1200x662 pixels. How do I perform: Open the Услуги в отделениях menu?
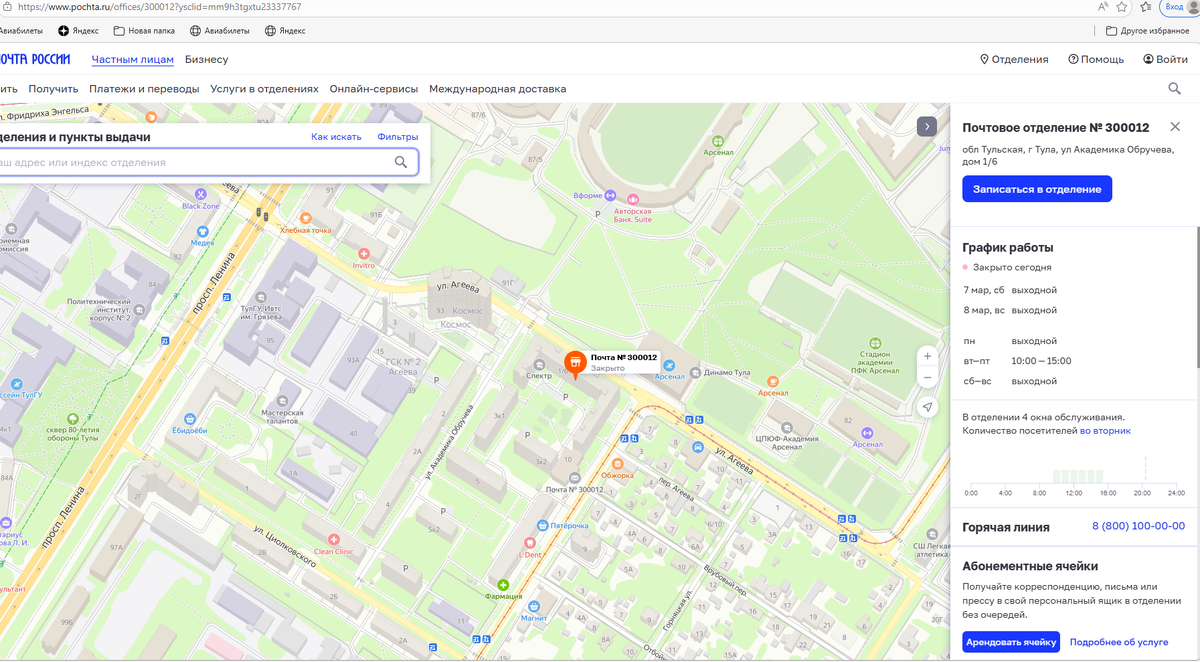click(x=264, y=89)
